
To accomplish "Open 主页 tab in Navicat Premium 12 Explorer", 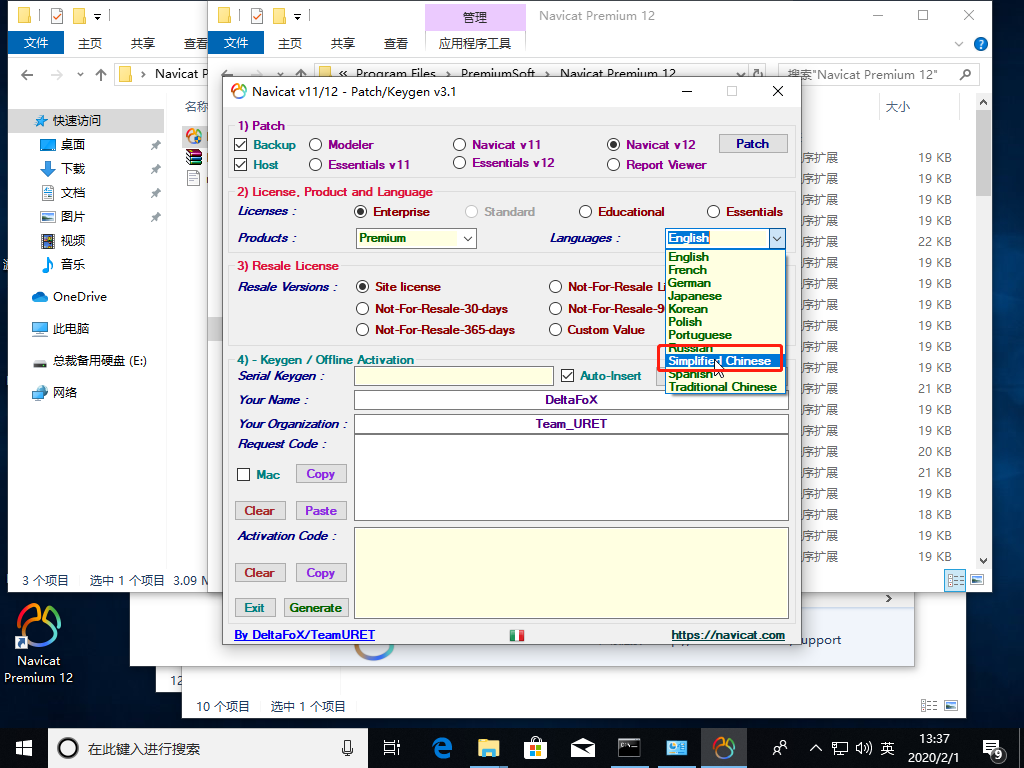I will click(290, 43).
